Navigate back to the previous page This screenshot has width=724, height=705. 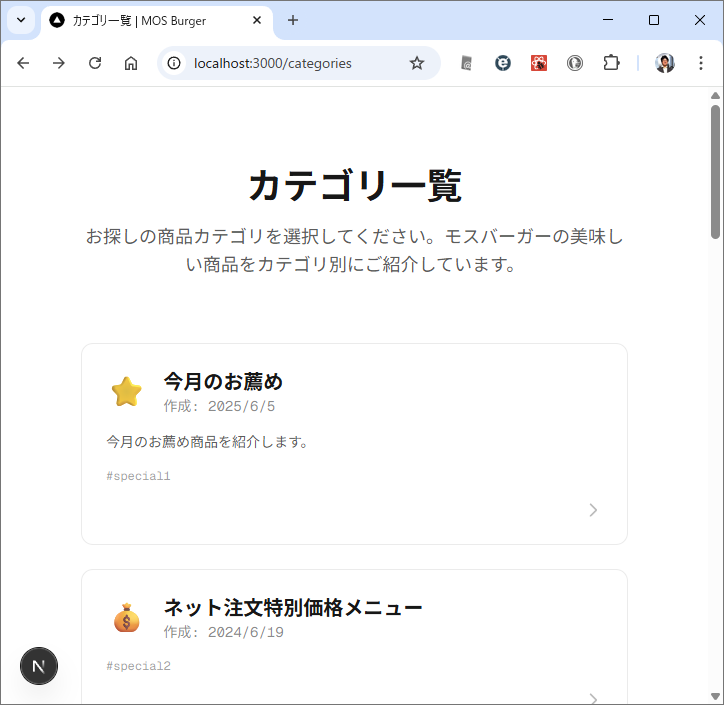(x=23, y=63)
